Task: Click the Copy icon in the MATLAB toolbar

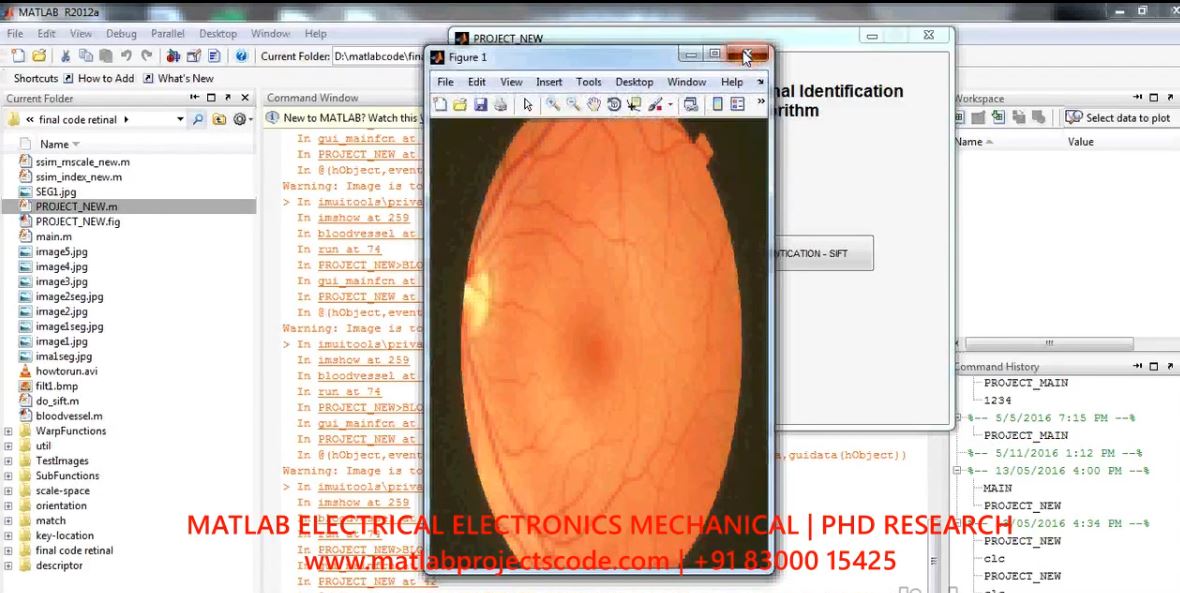Action: pos(86,56)
